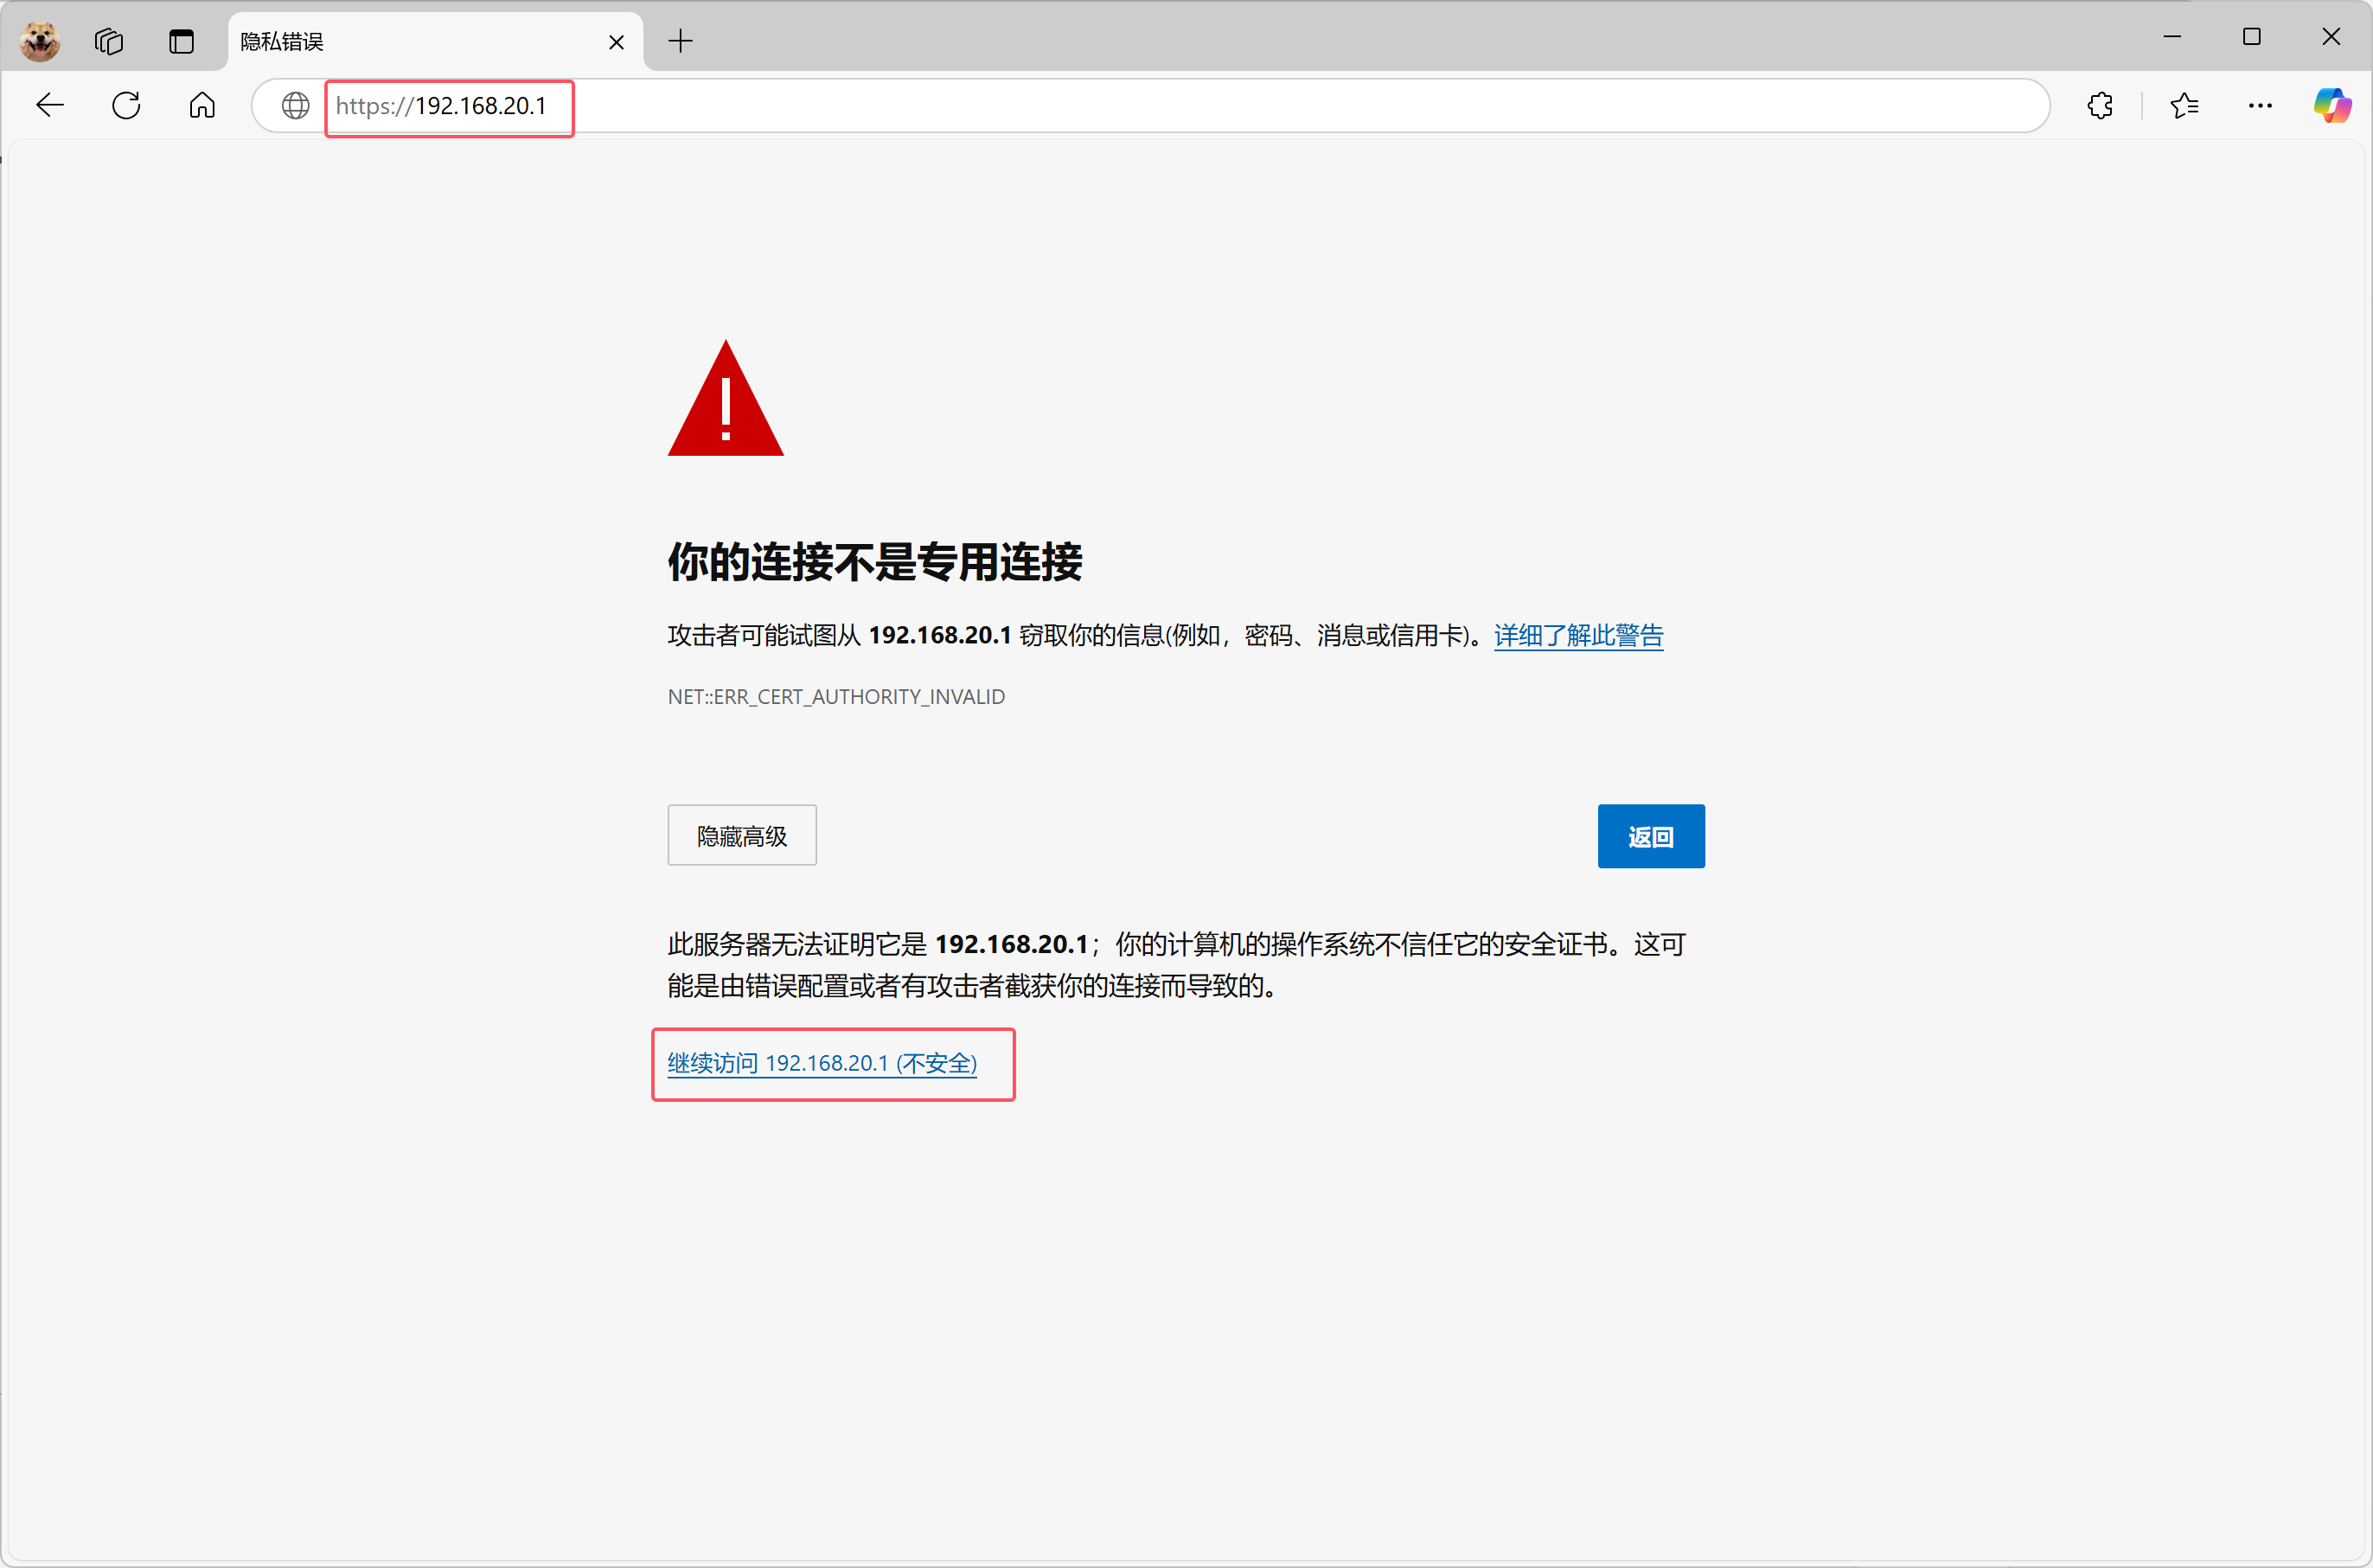2373x1568 pixels.
Task: Reload the page with refresh icon
Action: point(126,105)
